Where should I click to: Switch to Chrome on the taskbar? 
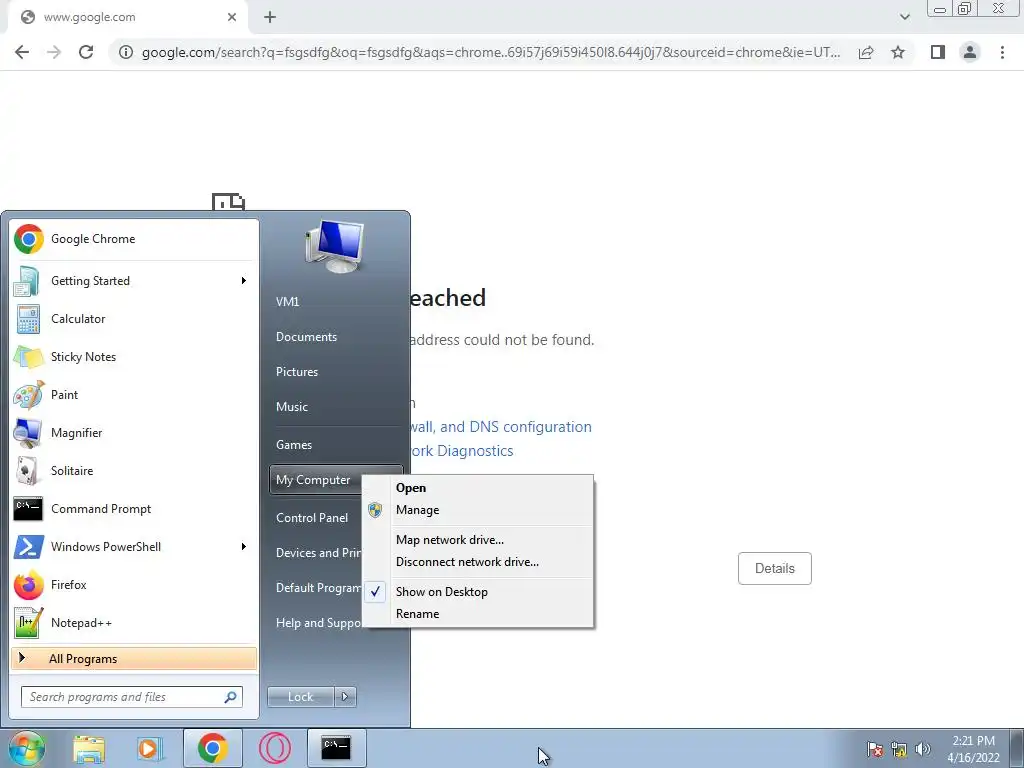[x=212, y=748]
